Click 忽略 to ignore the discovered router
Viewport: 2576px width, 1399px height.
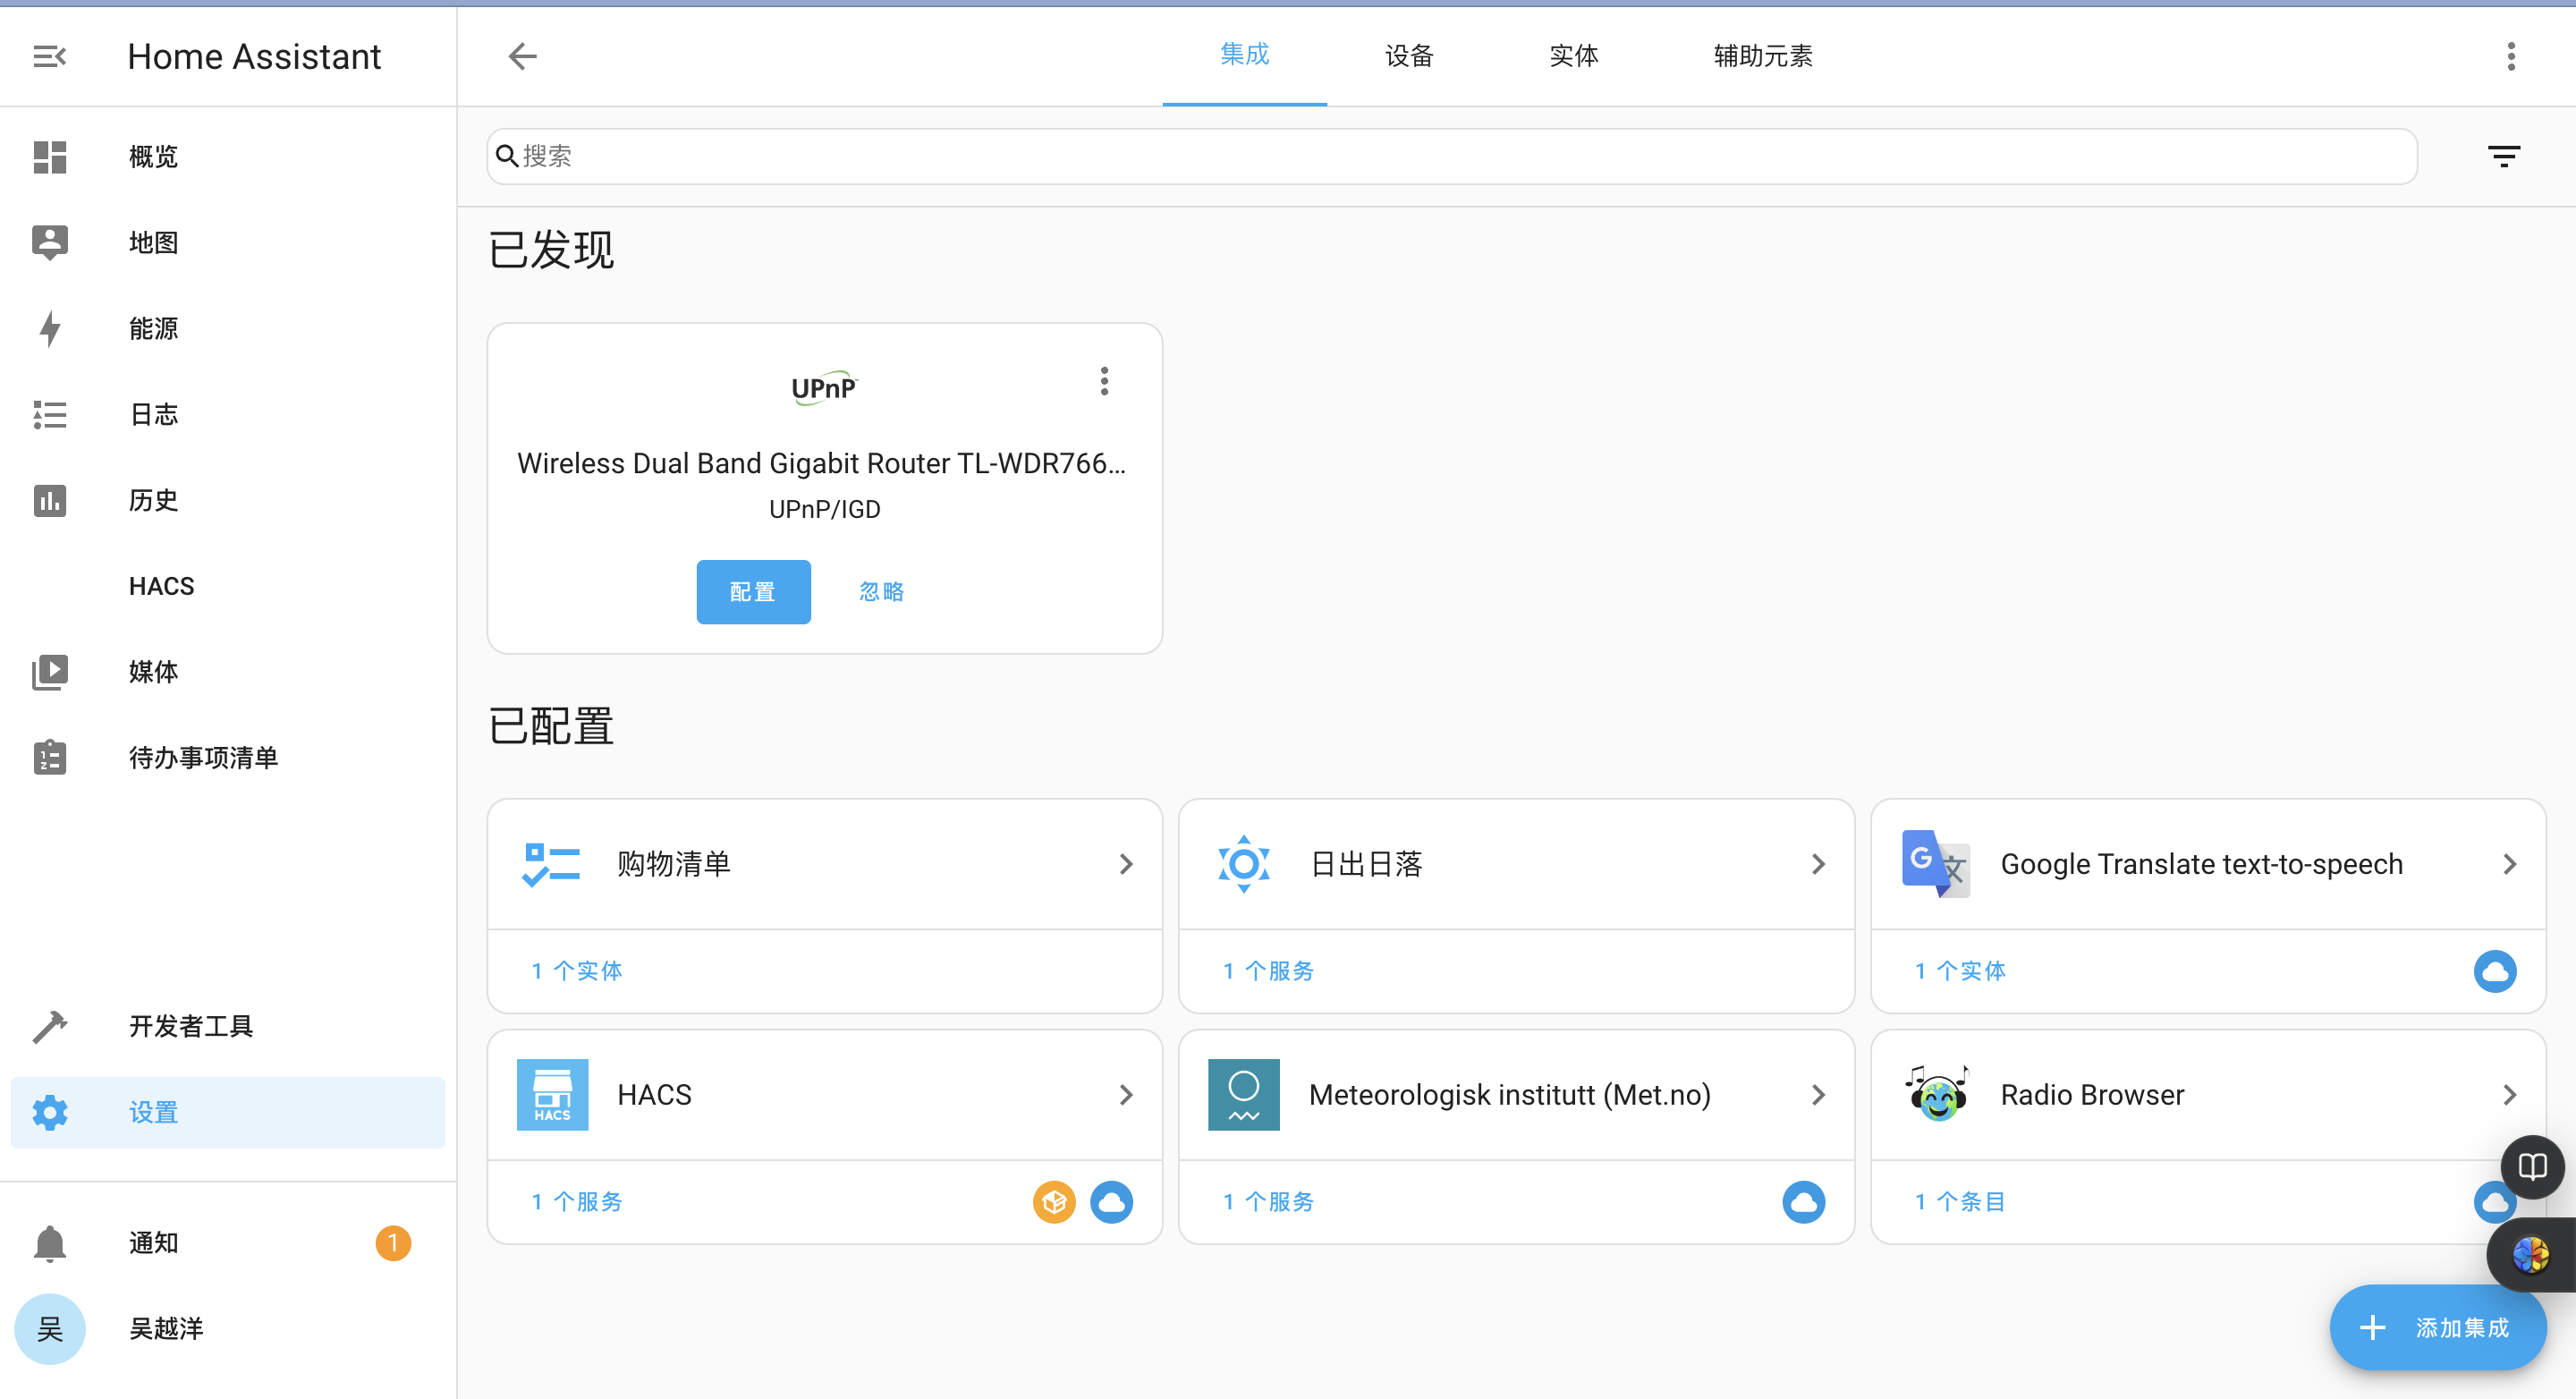[x=881, y=592]
